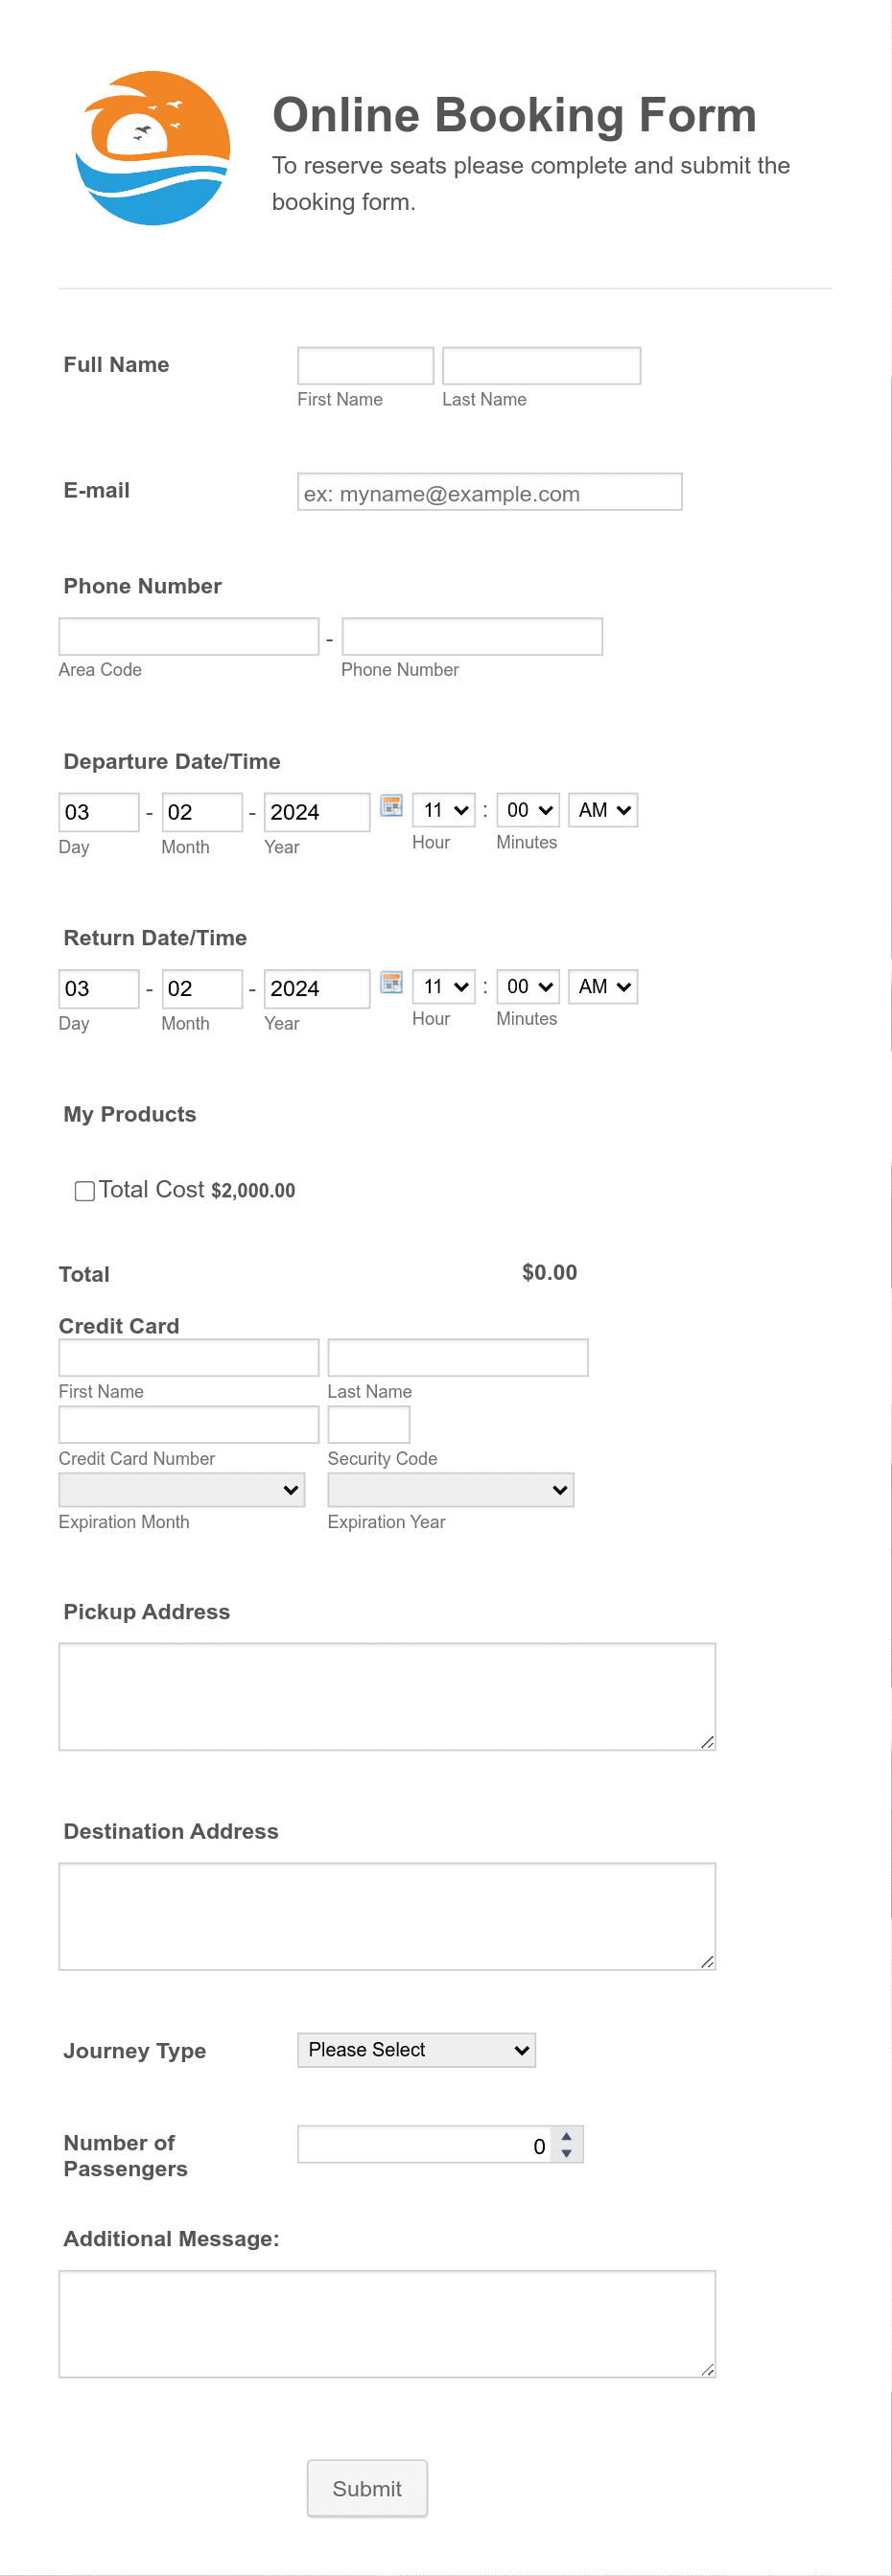Image resolution: width=892 pixels, height=2576 pixels.
Task: Click the First Name field under Full Name
Action: 365,364
